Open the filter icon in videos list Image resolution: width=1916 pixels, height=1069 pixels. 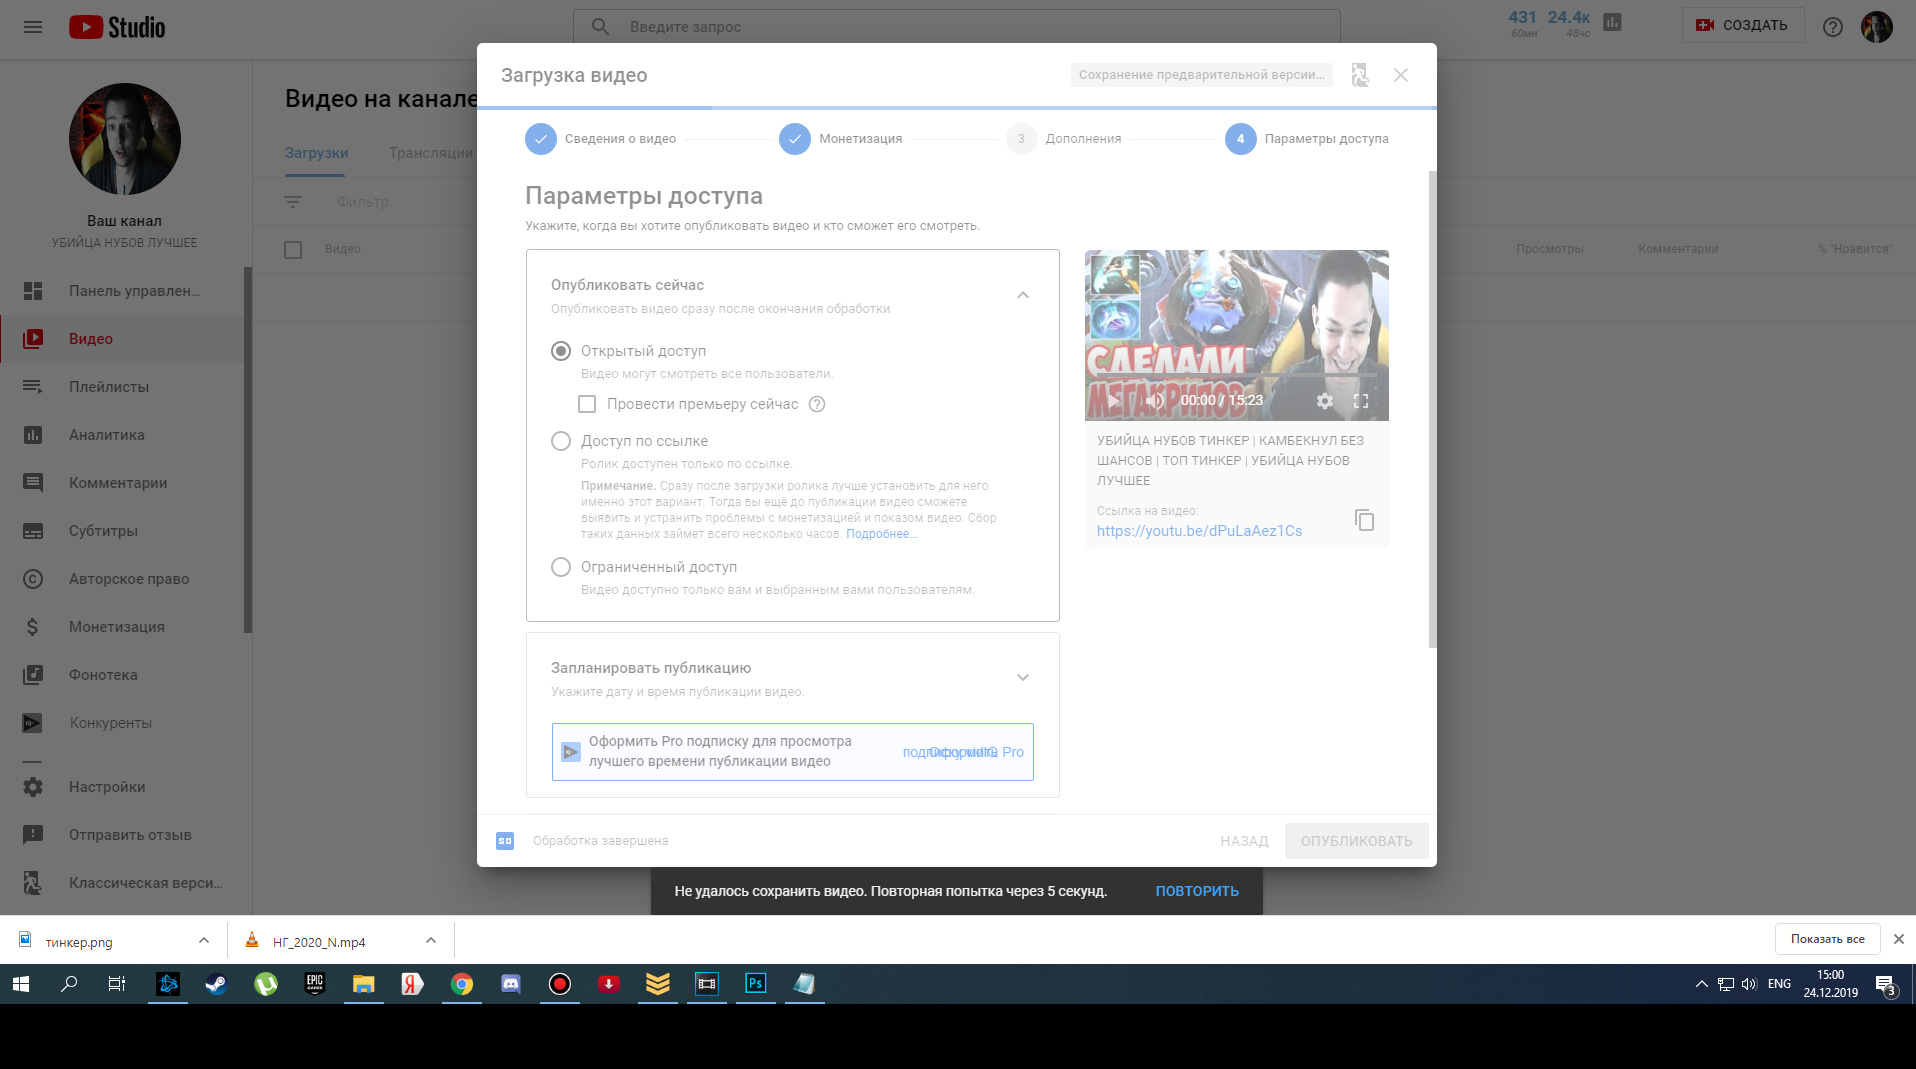(x=293, y=202)
